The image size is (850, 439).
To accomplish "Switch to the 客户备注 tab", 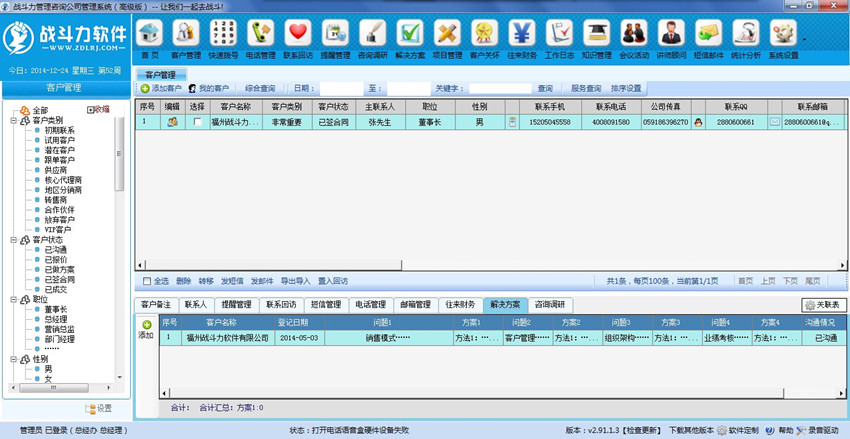I will 156,305.
